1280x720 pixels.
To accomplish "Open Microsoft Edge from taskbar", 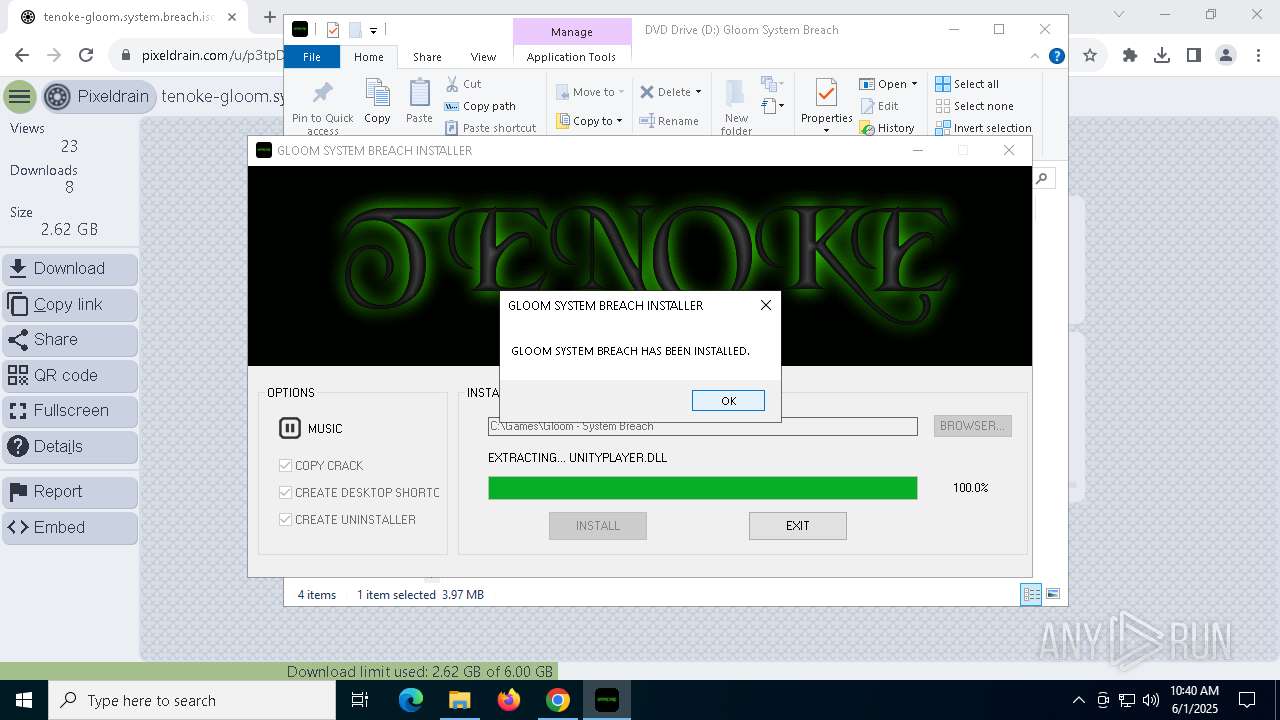I will click(411, 700).
